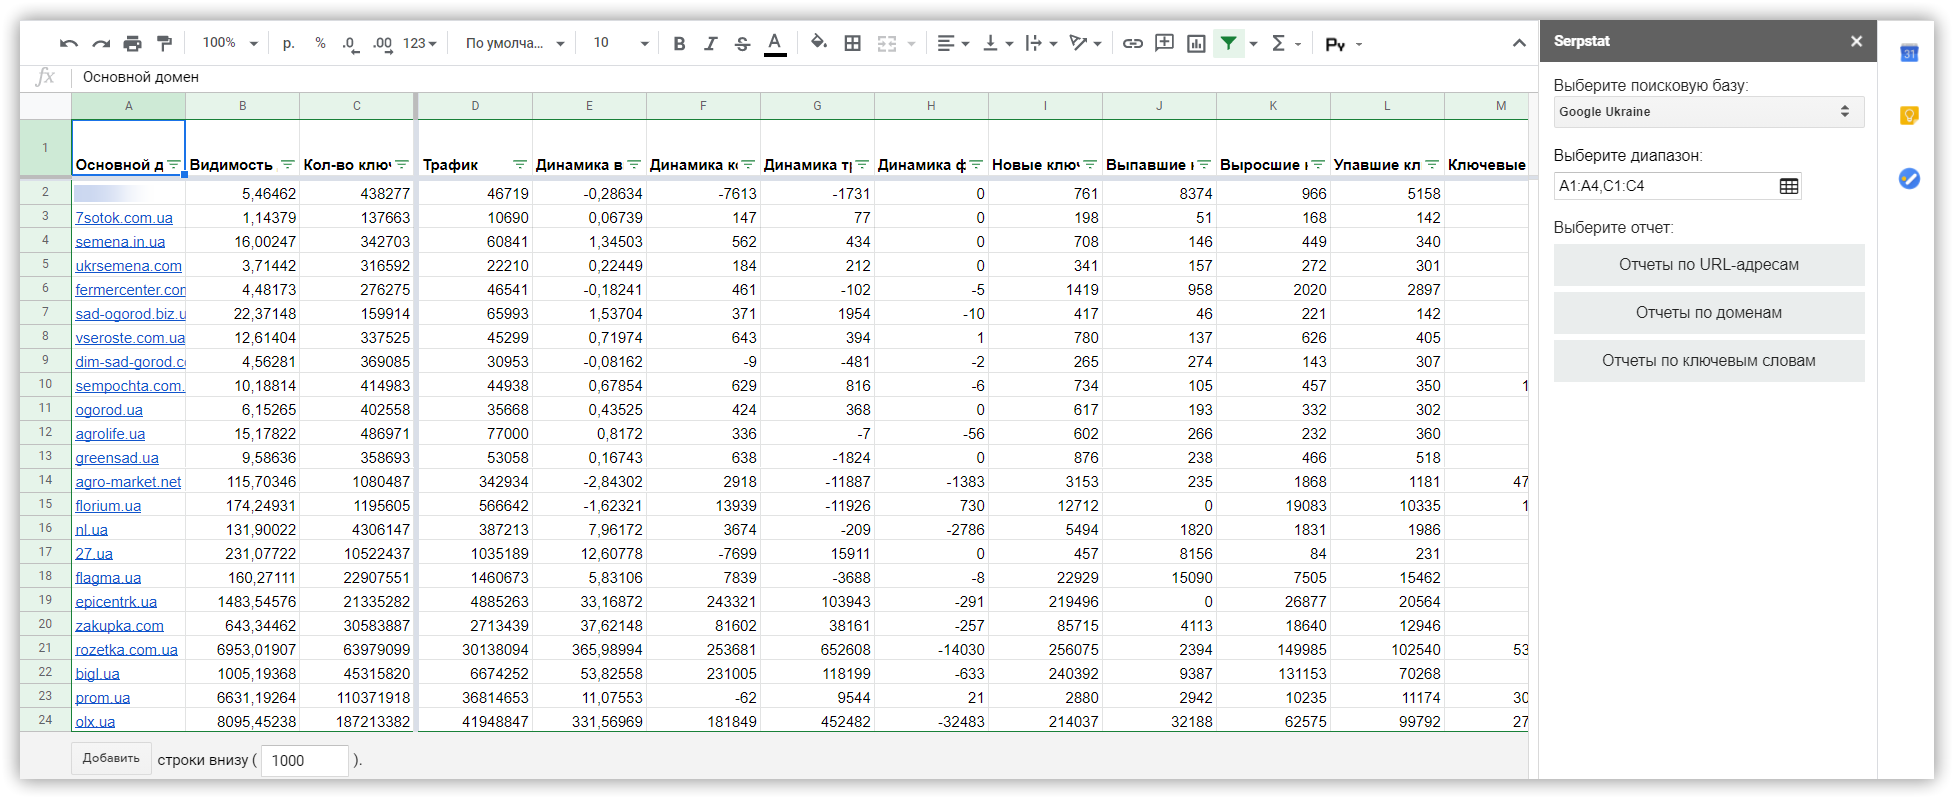
Task: Open the 7sotok.com.ua link
Action: click(x=124, y=218)
